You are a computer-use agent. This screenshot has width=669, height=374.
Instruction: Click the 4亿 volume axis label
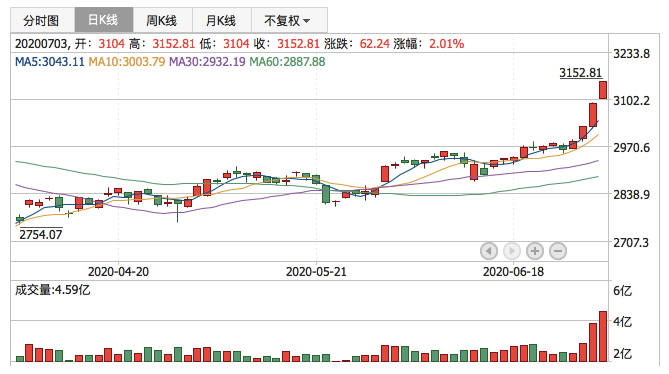coord(622,322)
